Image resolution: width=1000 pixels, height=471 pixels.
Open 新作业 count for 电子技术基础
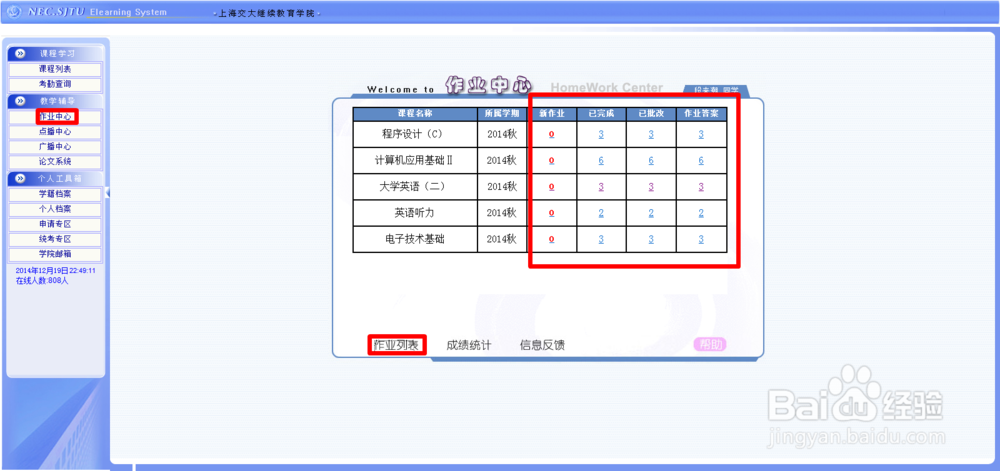click(x=552, y=239)
